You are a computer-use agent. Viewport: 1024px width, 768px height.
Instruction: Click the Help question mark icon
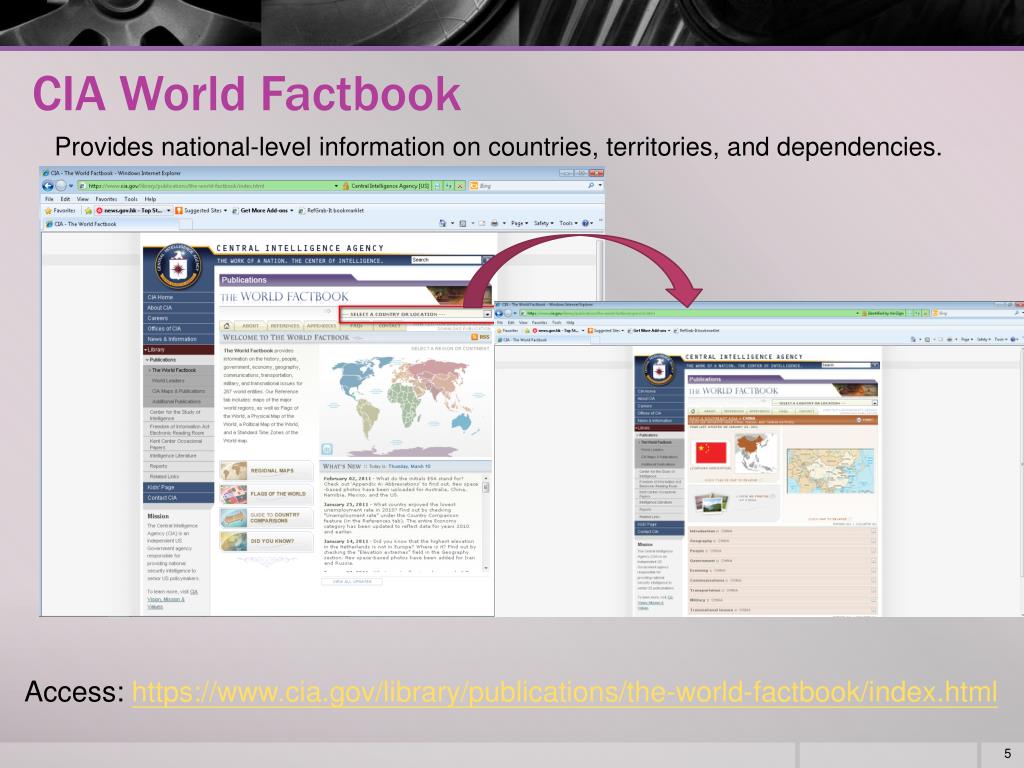pyautogui.click(x=586, y=223)
